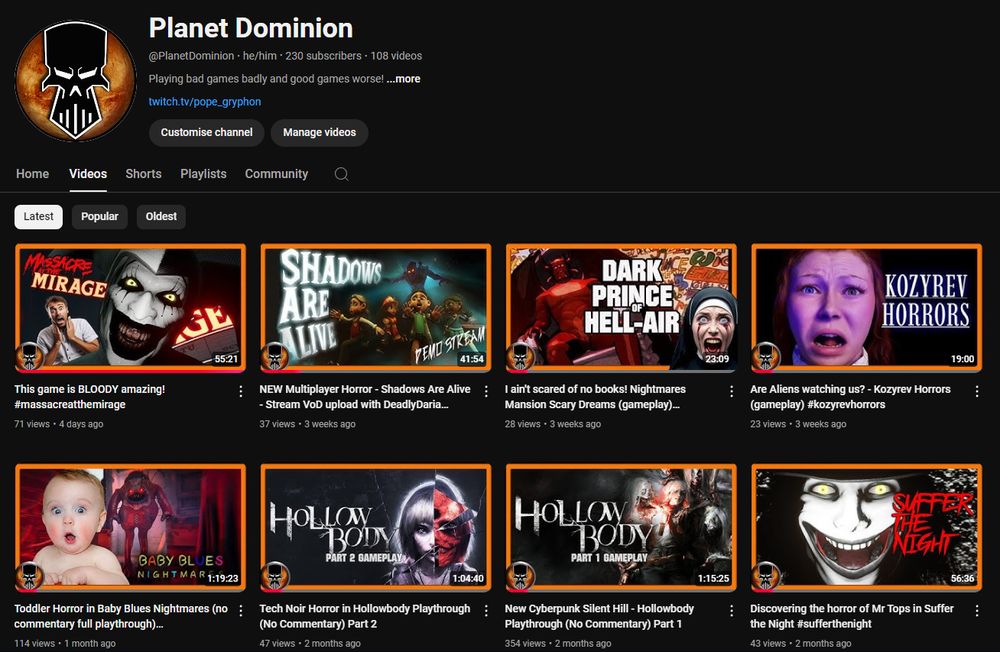Image resolution: width=1000 pixels, height=652 pixels.
Task: Open options menu for Massacre at the Mirage video
Action: 240,391
